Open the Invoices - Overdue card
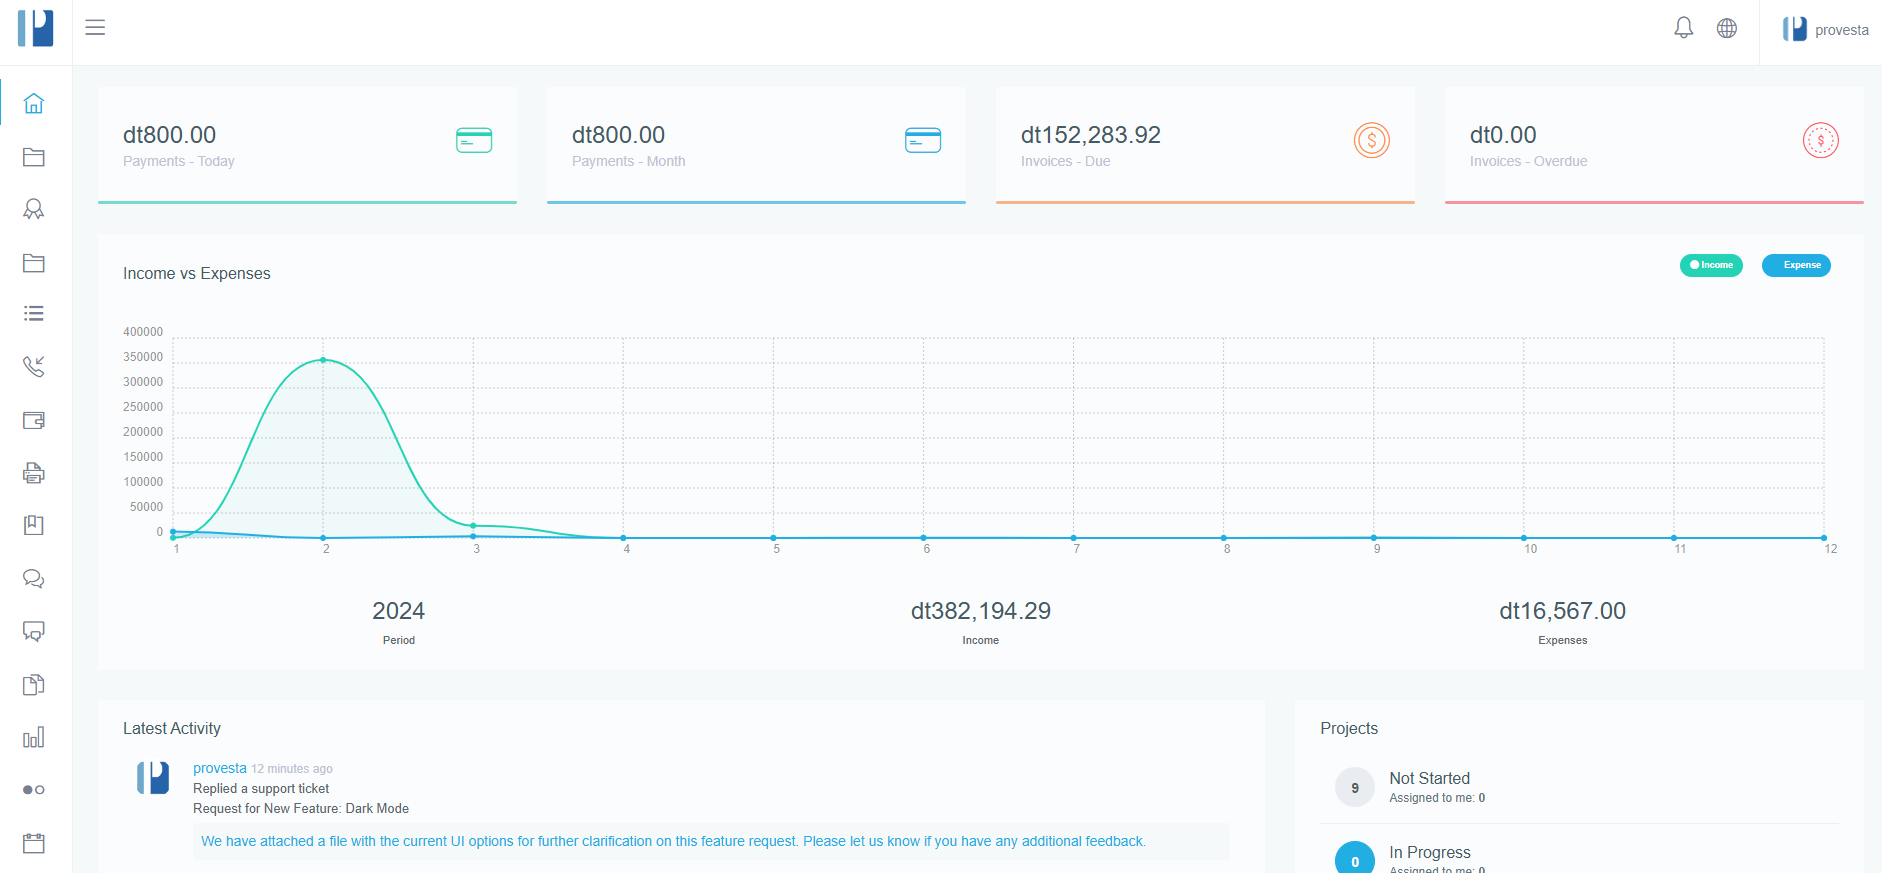This screenshot has width=1882, height=873. coord(1654,145)
